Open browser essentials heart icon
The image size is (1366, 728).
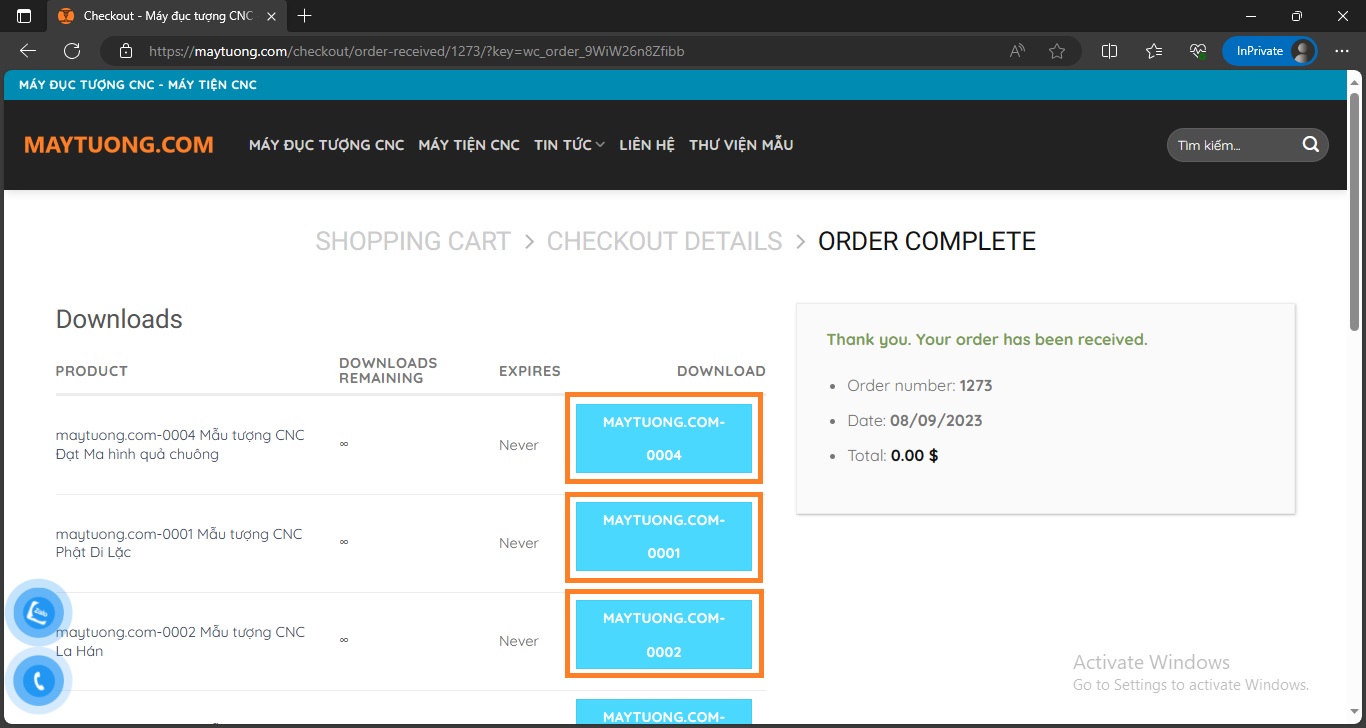1197,51
